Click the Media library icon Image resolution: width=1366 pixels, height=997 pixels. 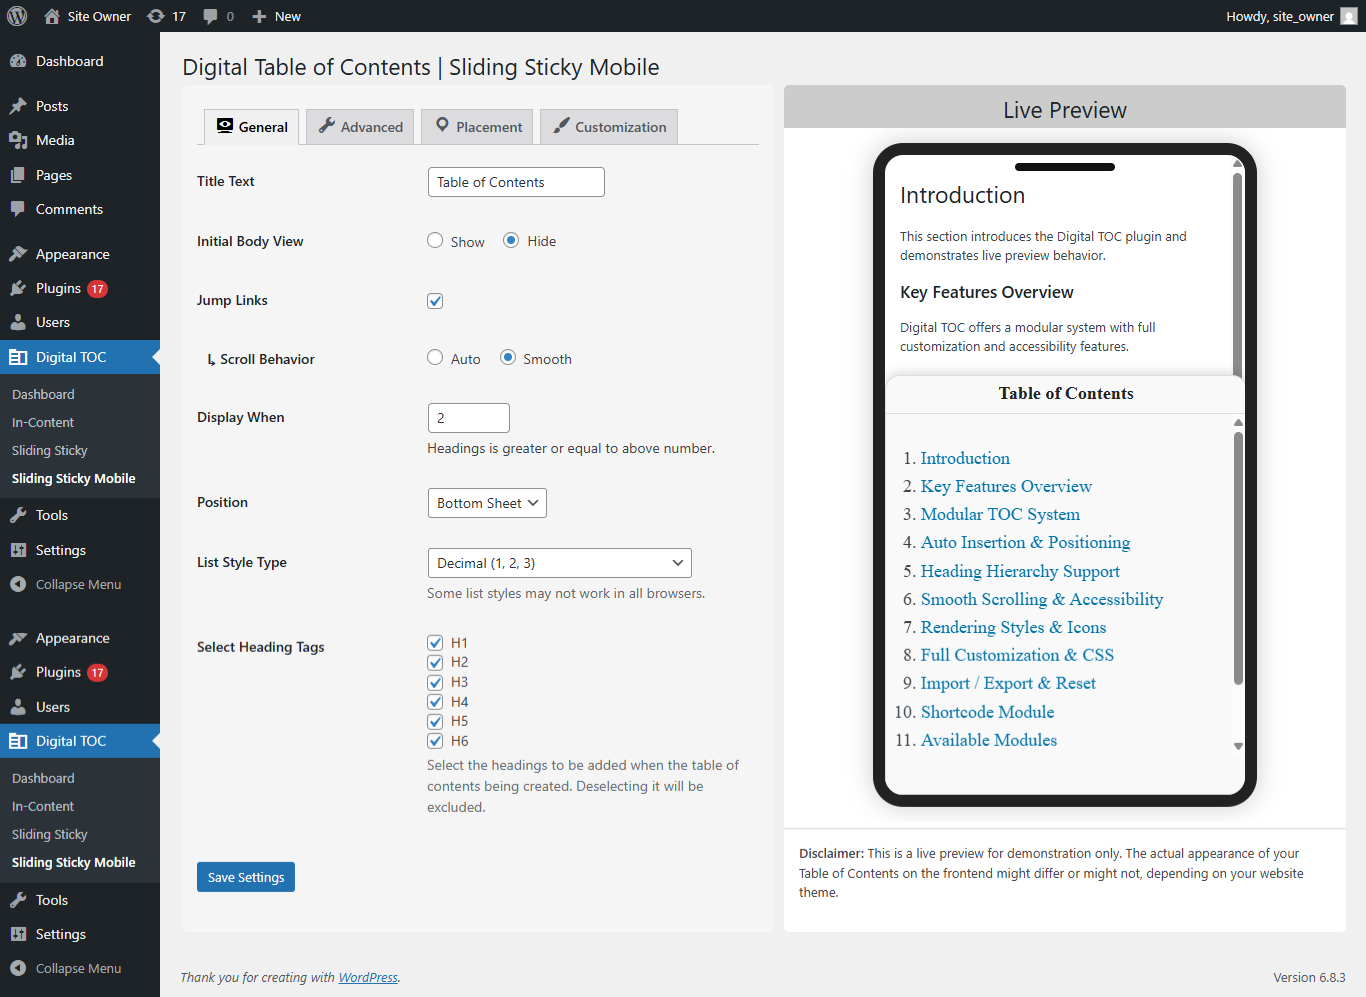coord(20,140)
